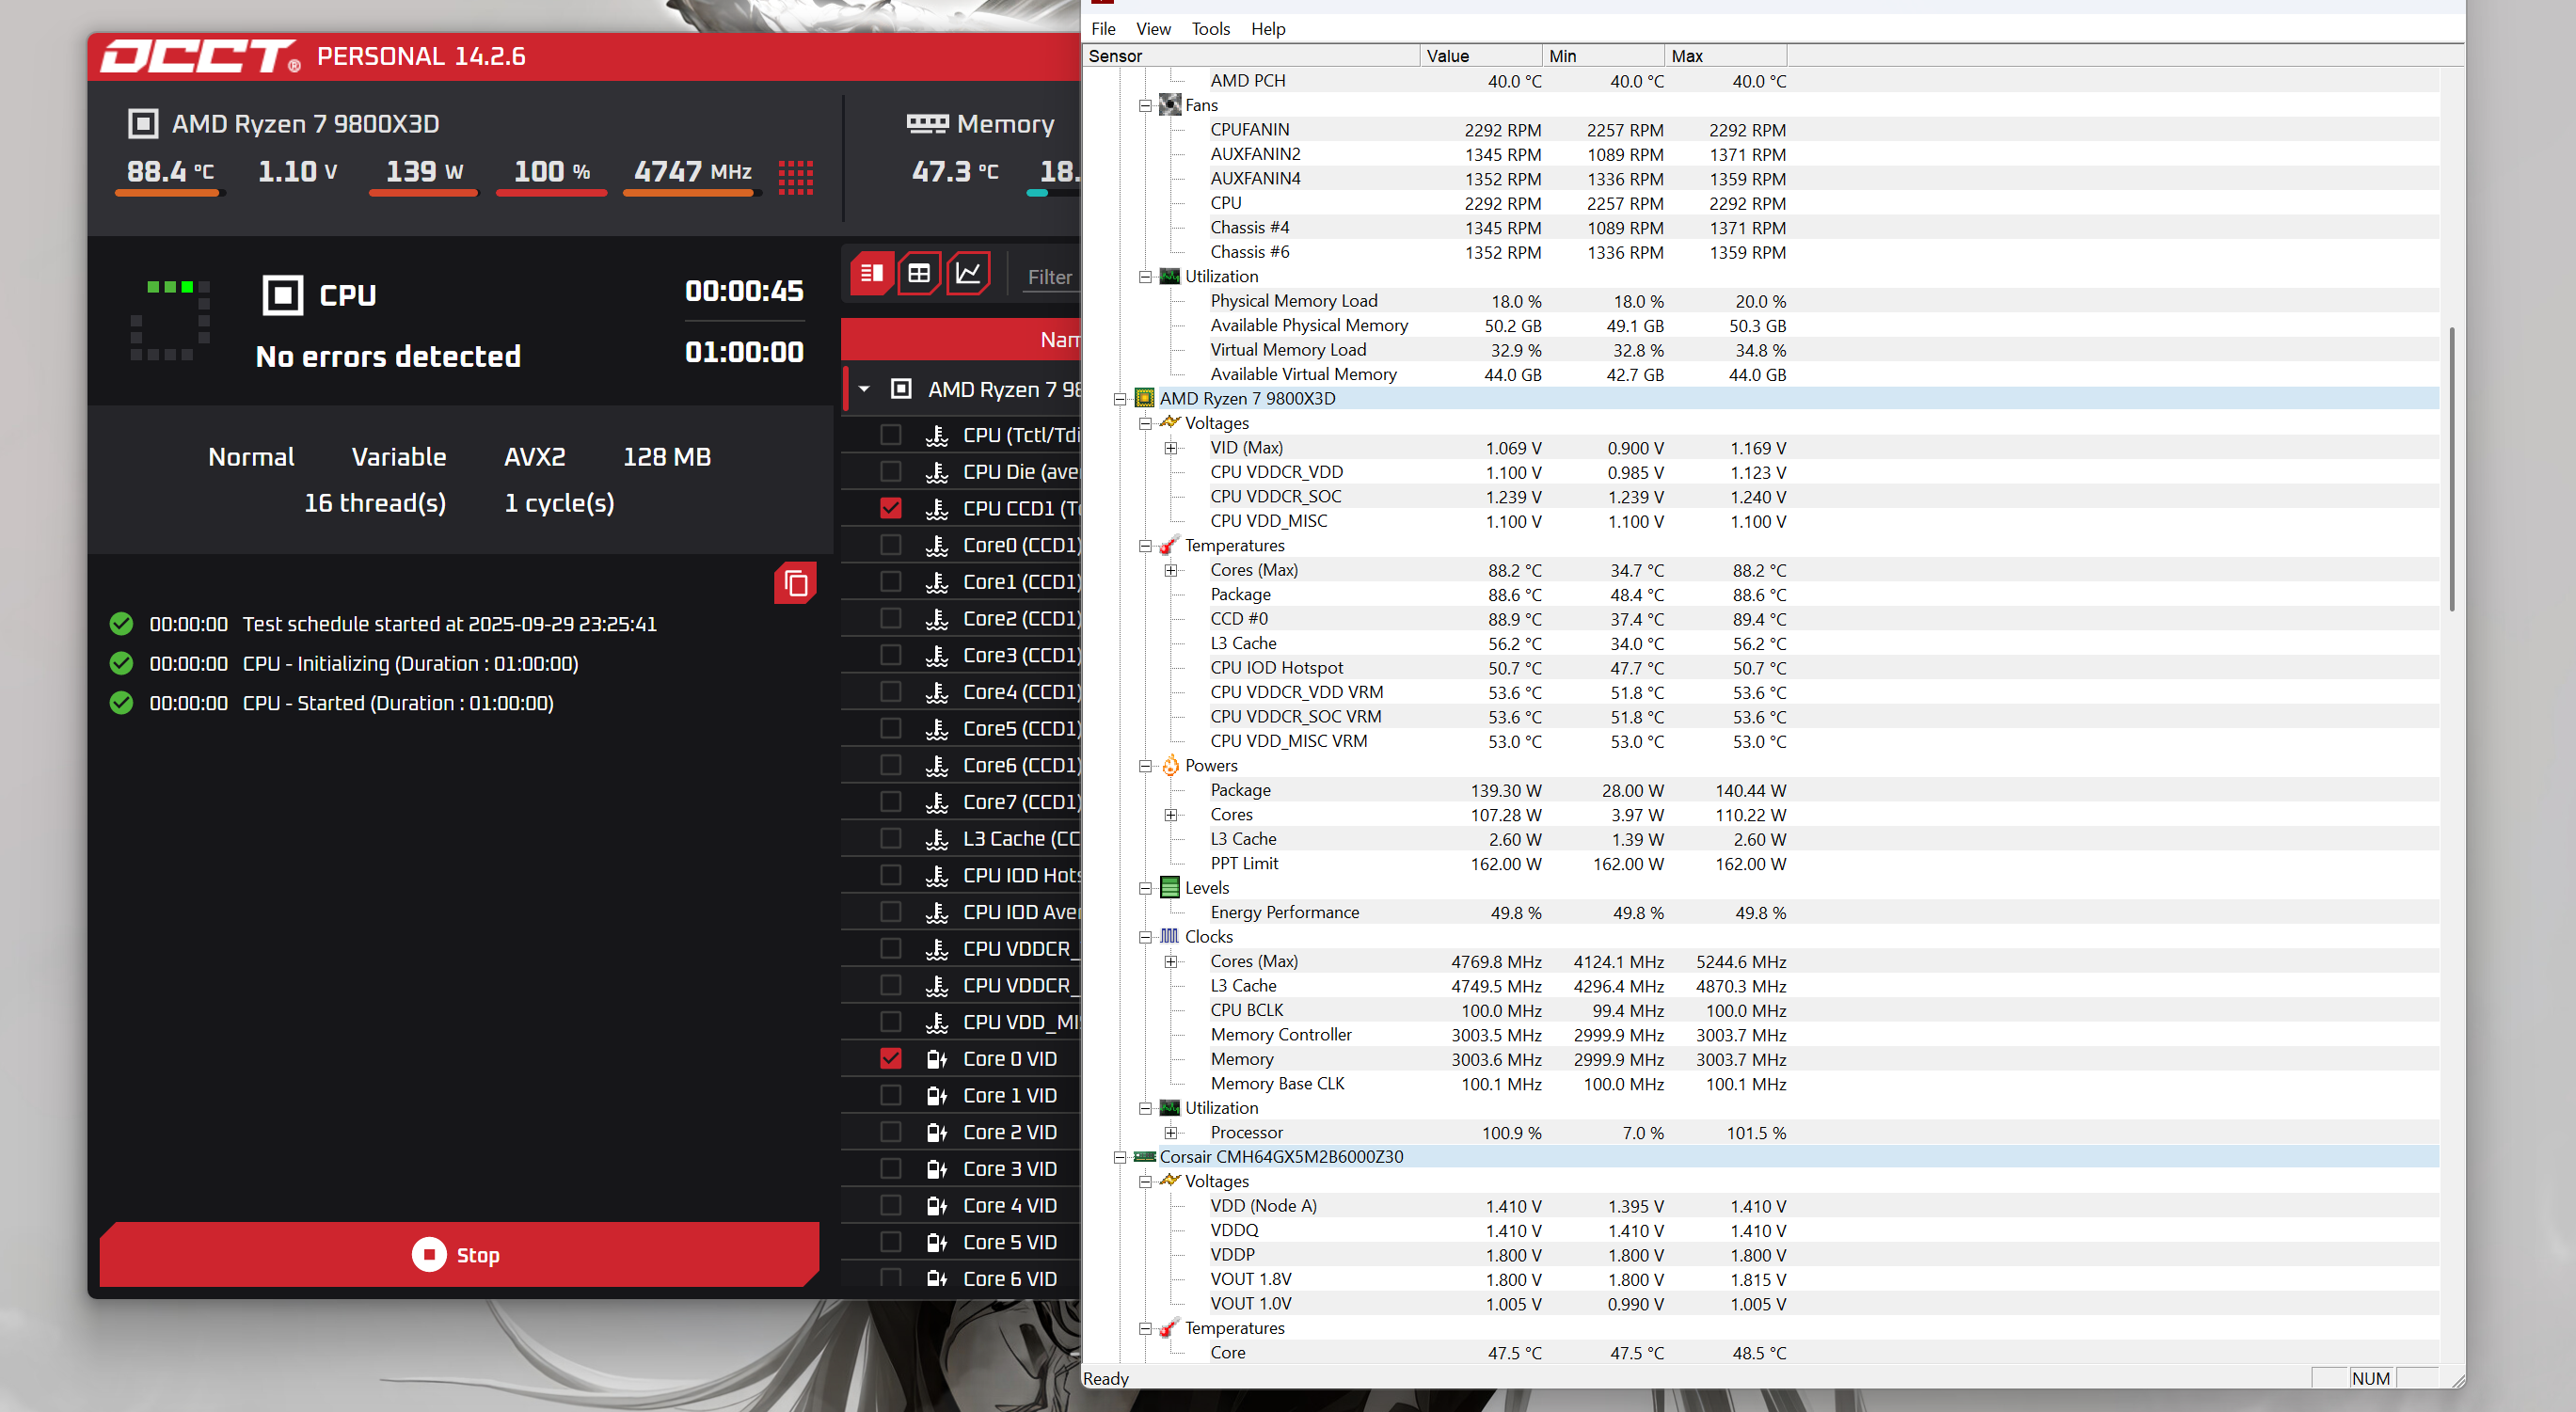Uncheck the Core 0 VID checkbox
The height and width of the screenshot is (1412, 2576).
pyautogui.click(x=890, y=1059)
